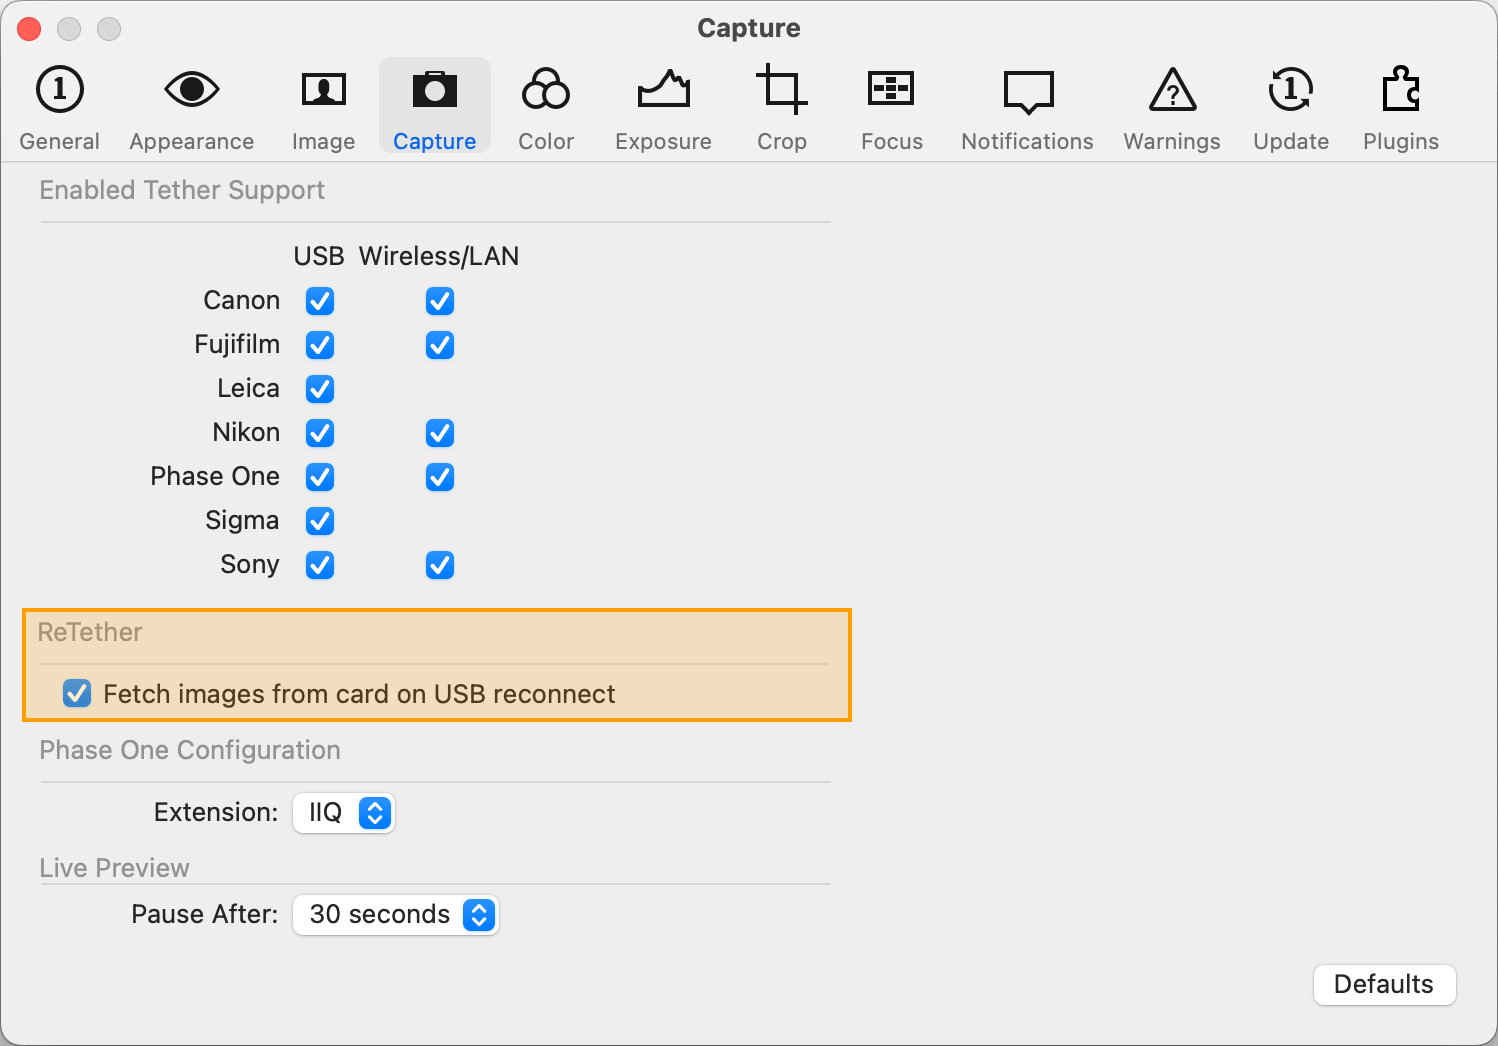This screenshot has height=1046, width=1498.
Task: Toggle Phase One USB checkbox
Action: (320, 477)
